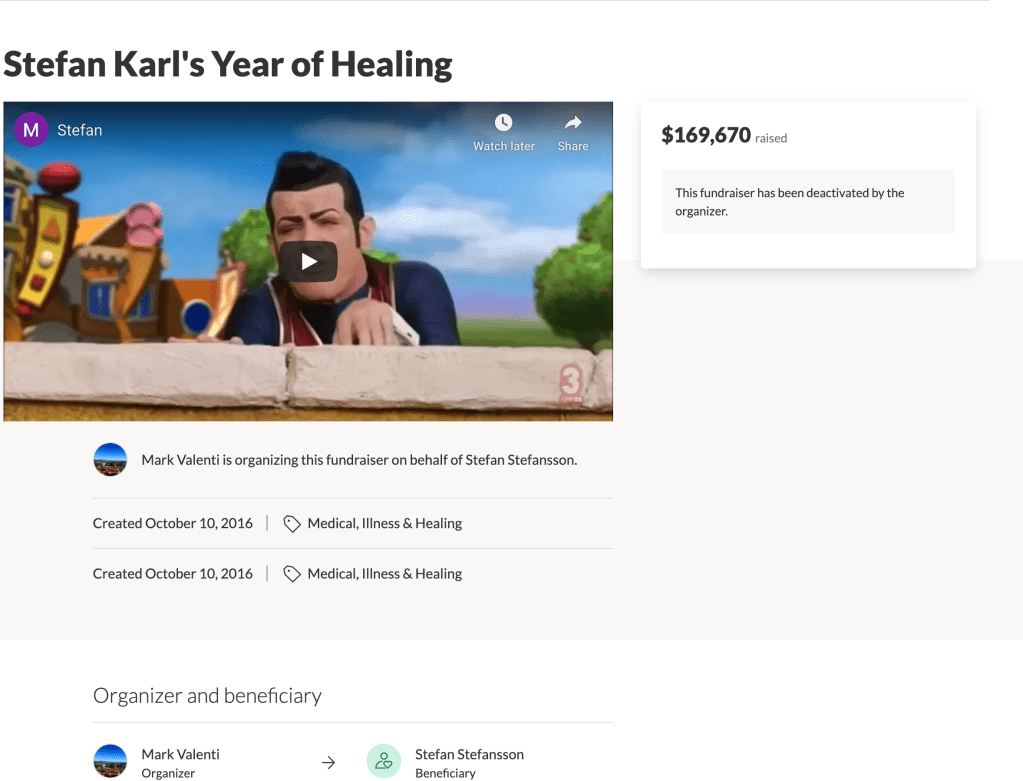
Task: Click the first category tag icon
Action: pyautogui.click(x=292, y=523)
